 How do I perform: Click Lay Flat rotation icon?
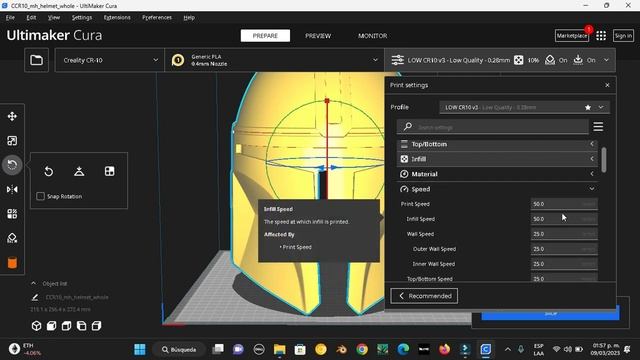click(x=79, y=171)
